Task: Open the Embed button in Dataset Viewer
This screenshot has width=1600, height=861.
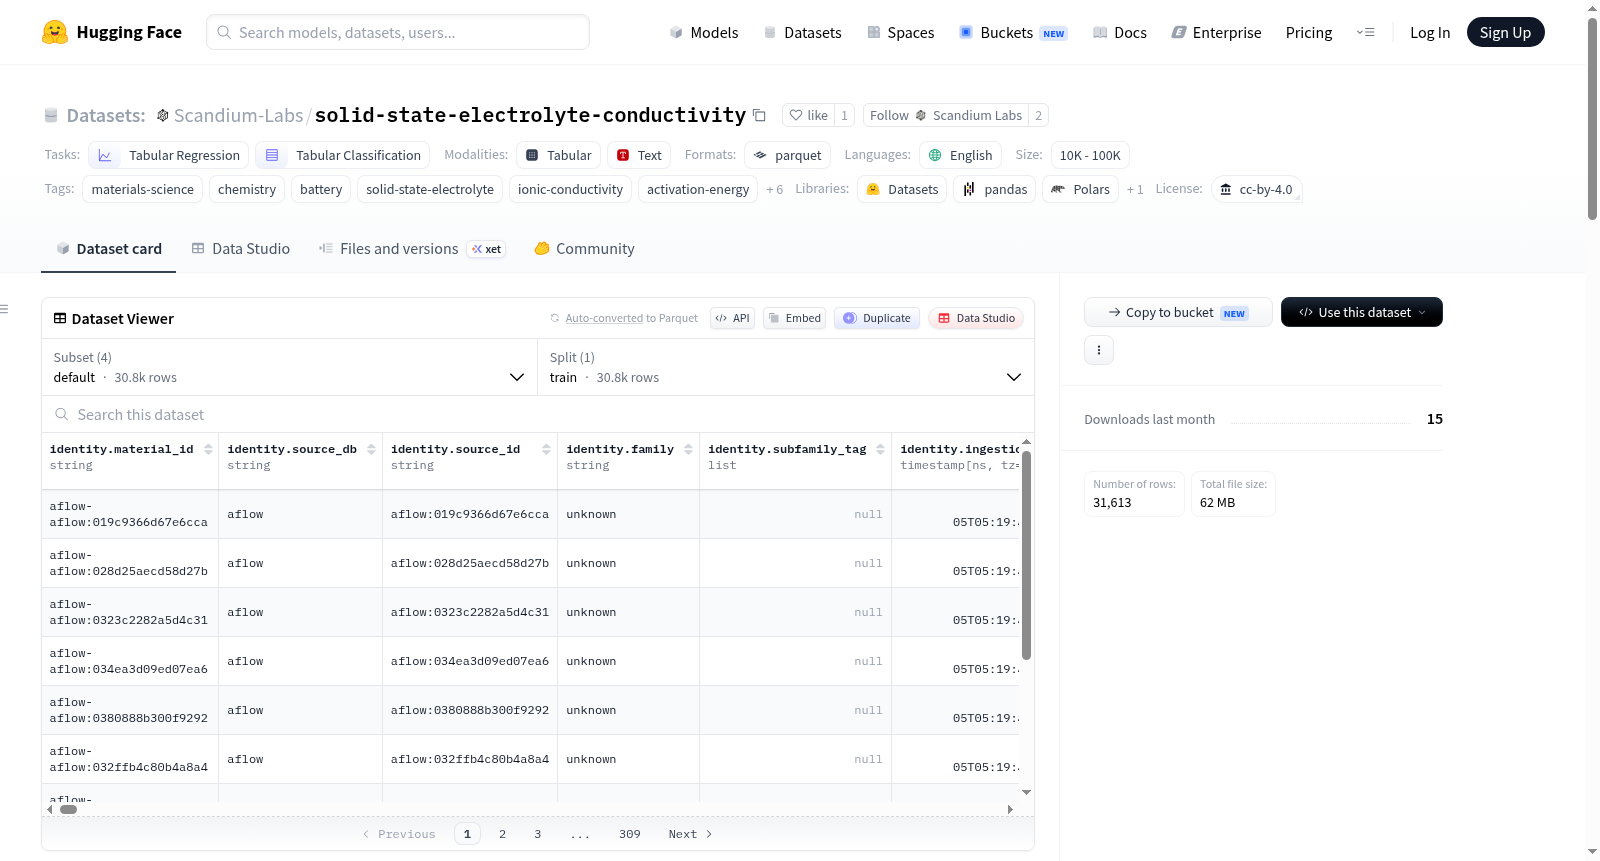Action: pos(795,318)
